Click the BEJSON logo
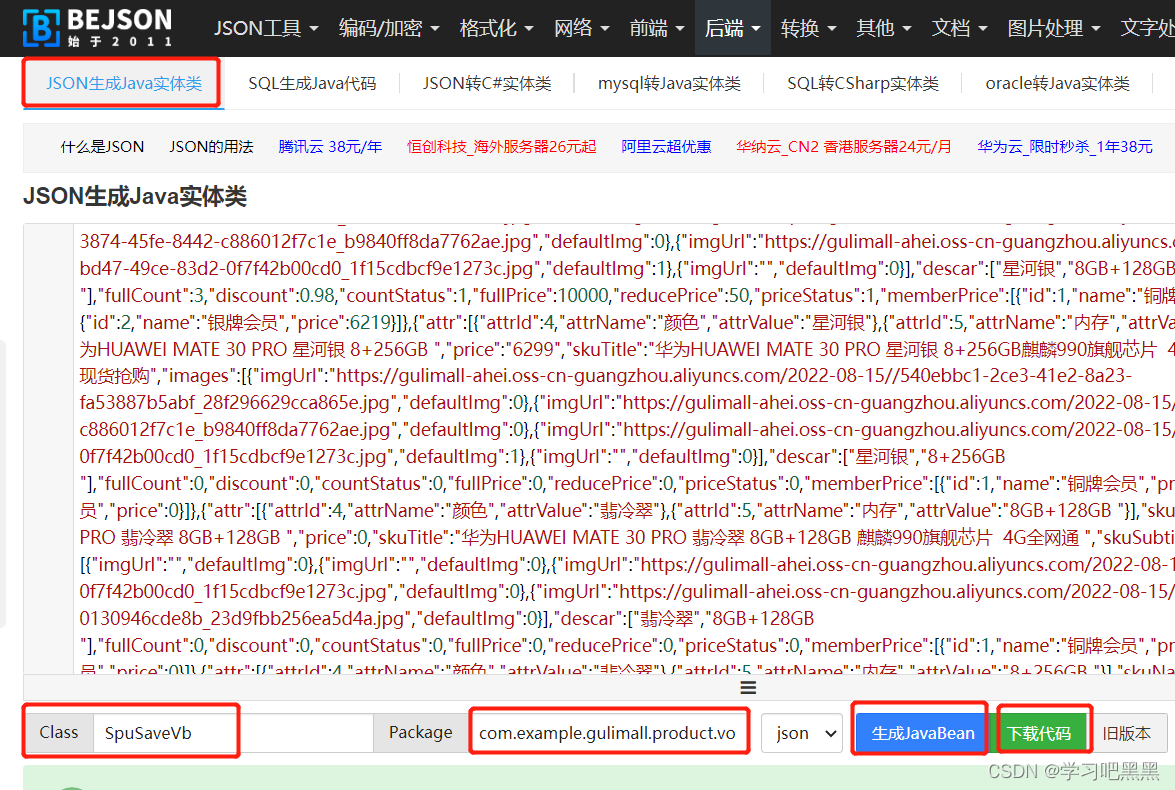This screenshot has height=790, width=1175. tap(97, 28)
